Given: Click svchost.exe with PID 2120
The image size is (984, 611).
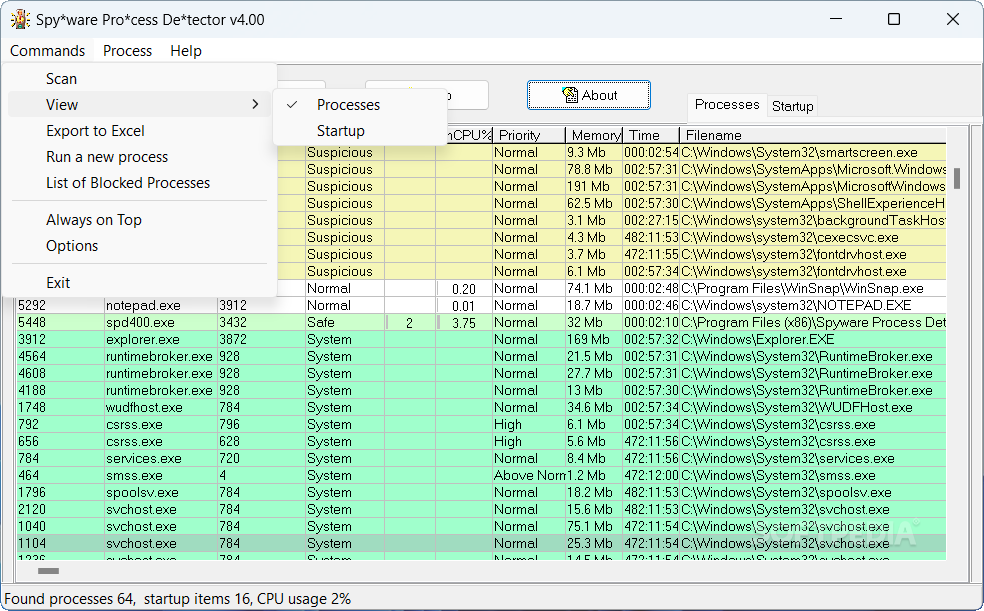Looking at the screenshot, I should click(481, 509).
